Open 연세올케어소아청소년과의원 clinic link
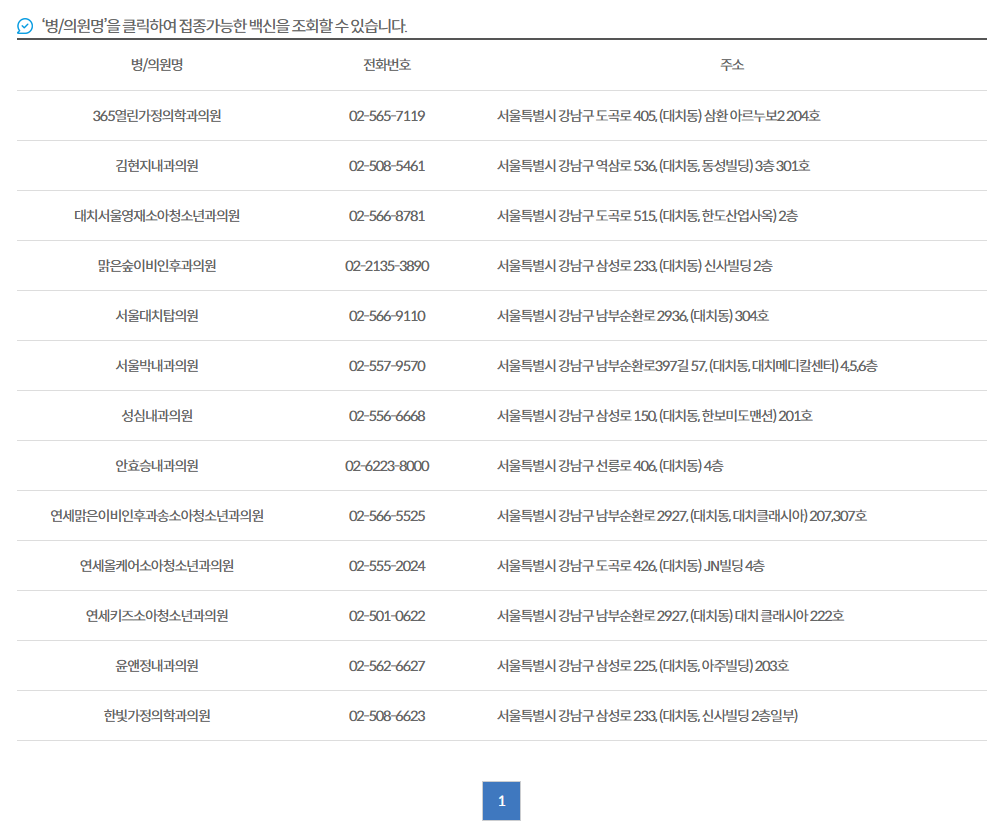This screenshot has width=998, height=827. click(157, 566)
